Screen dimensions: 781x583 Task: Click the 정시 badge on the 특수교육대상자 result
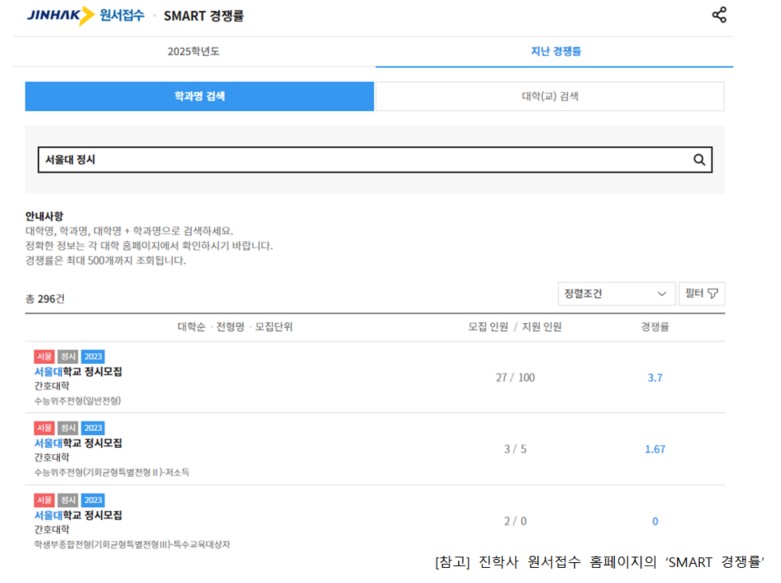click(x=68, y=500)
